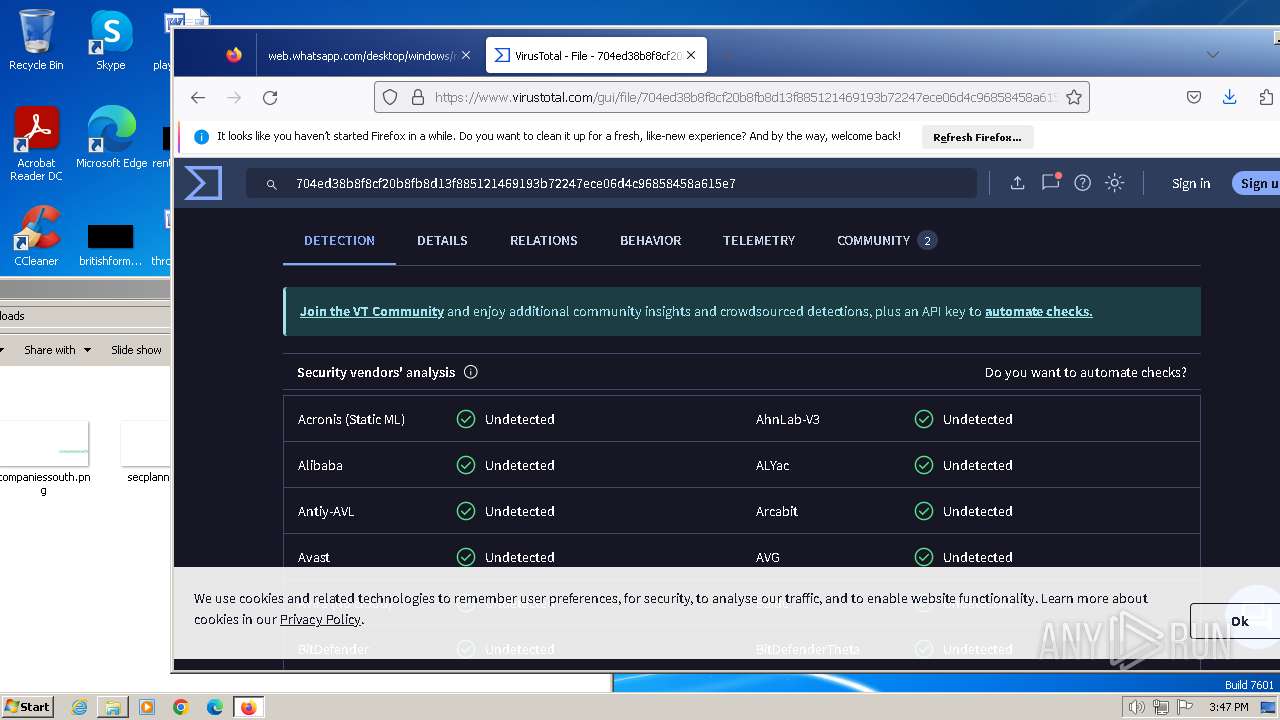Screen dimensions: 1280x720
Task: Open File Explorer from taskbar
Action: [113, 707]
